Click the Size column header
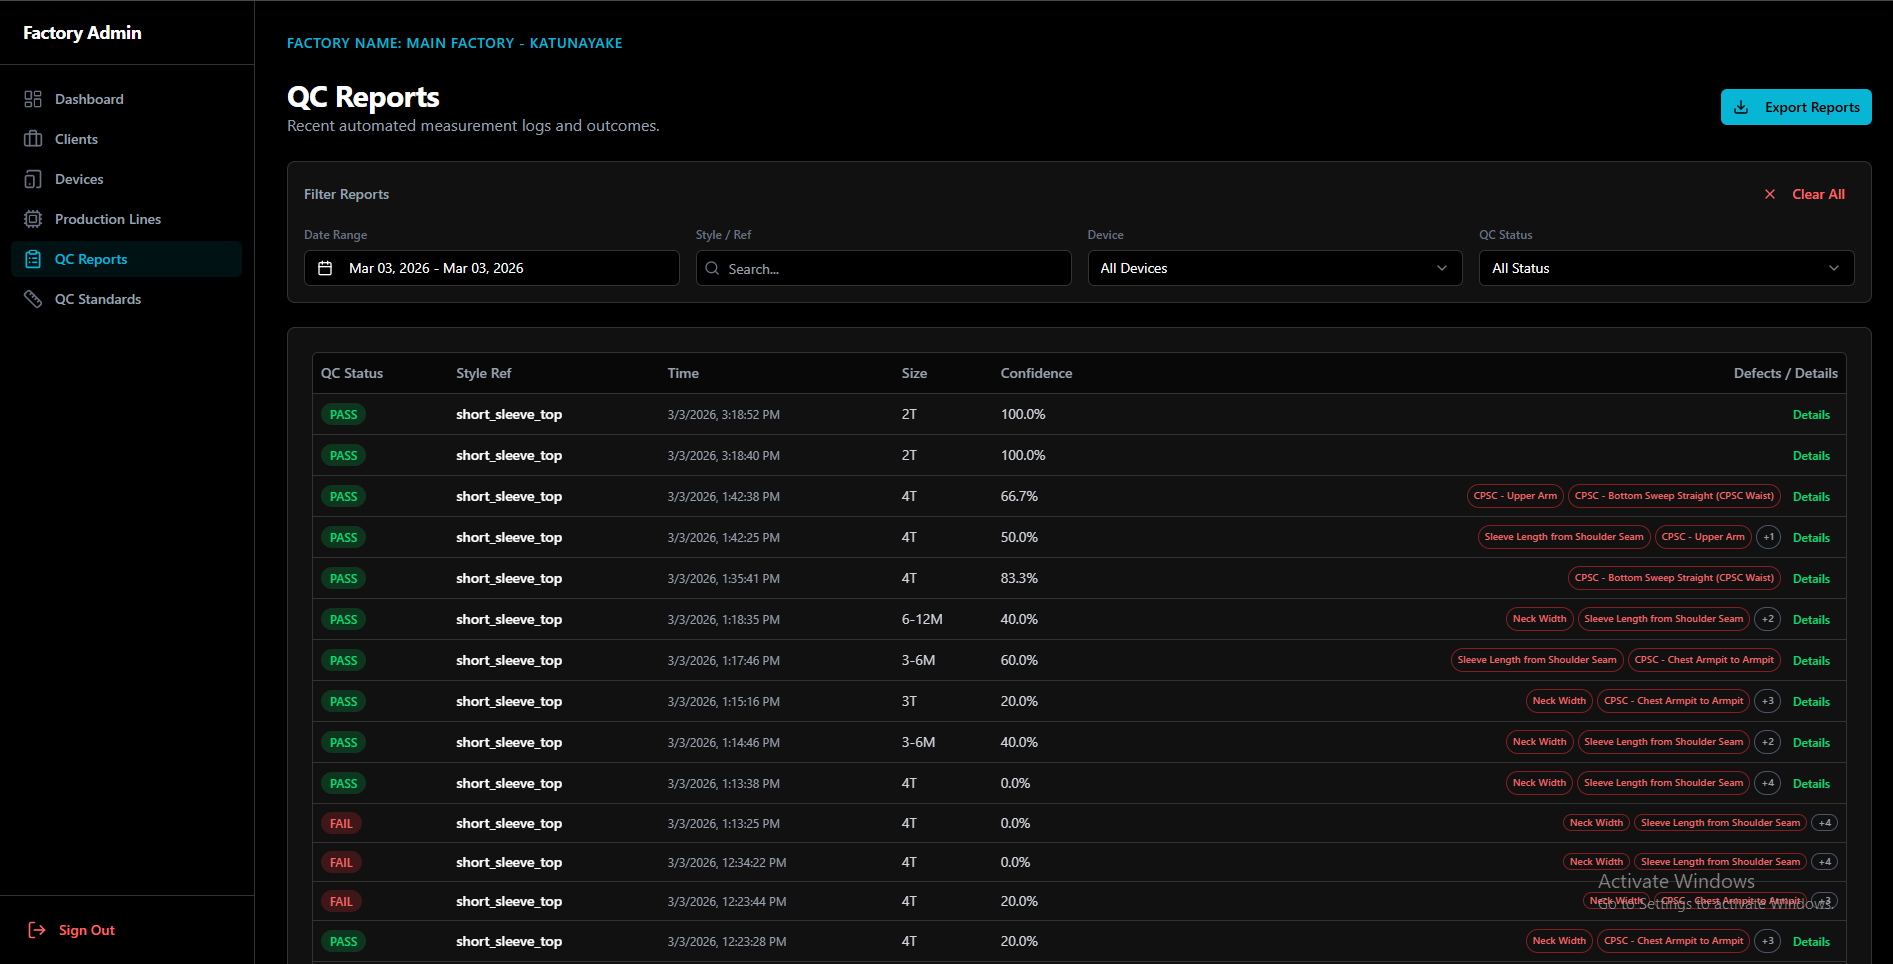Image resolution: width=1893 pixels, height=964 pixels. [914, 373]
